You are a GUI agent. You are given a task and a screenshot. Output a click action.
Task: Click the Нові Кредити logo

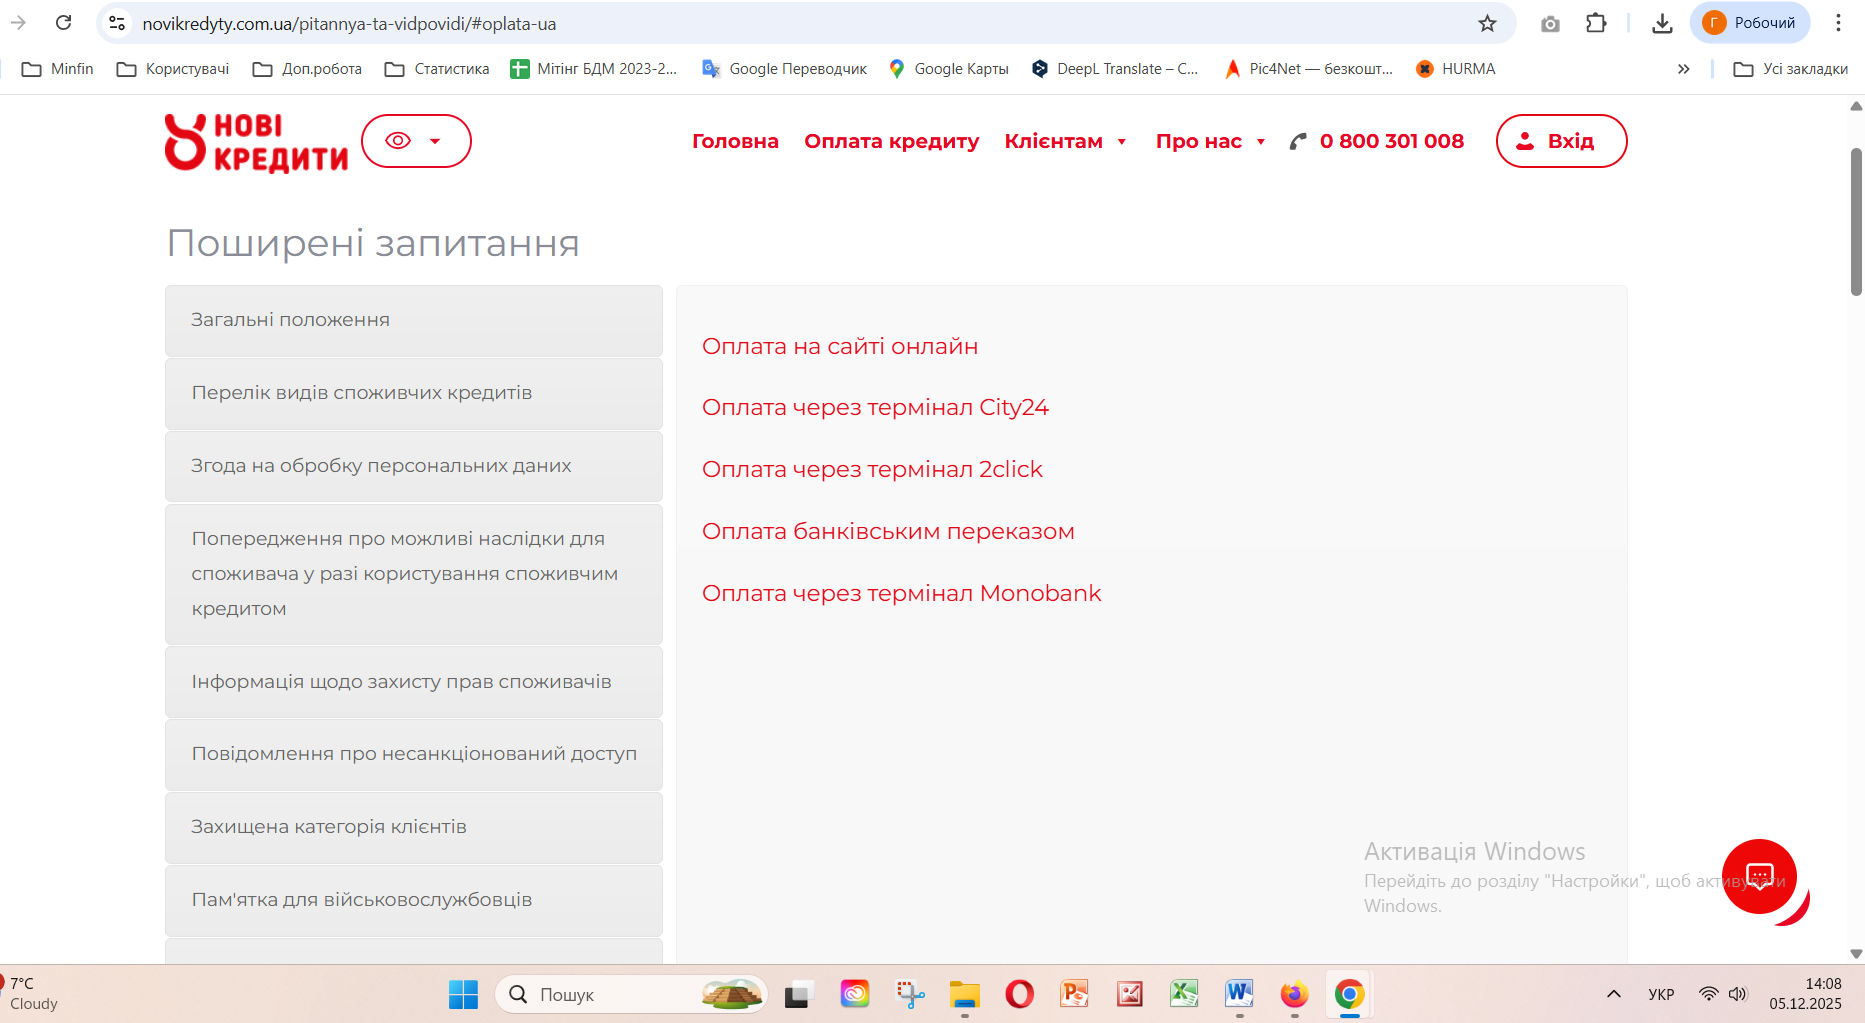coord(256,142)
